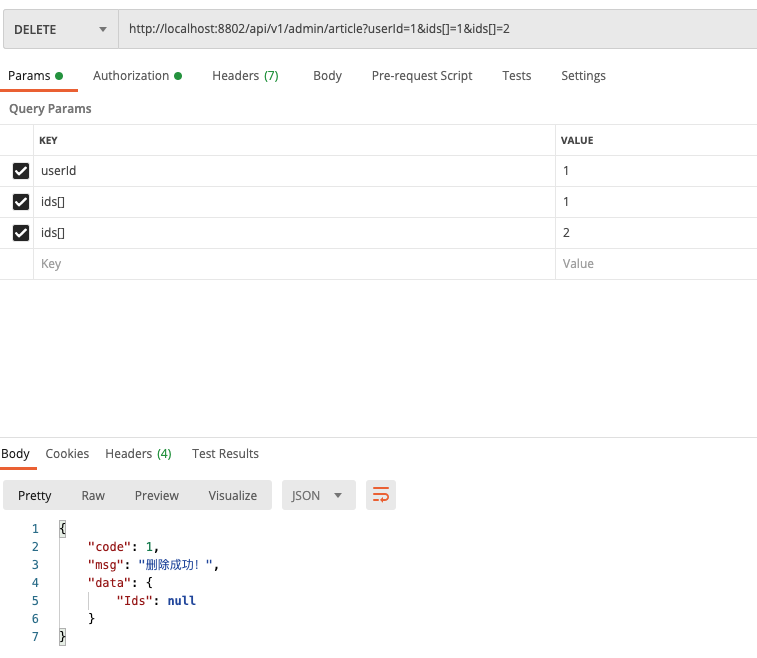Click the empty Value placeholder field
Screen dimensions: 757x658
click(656, 264)
